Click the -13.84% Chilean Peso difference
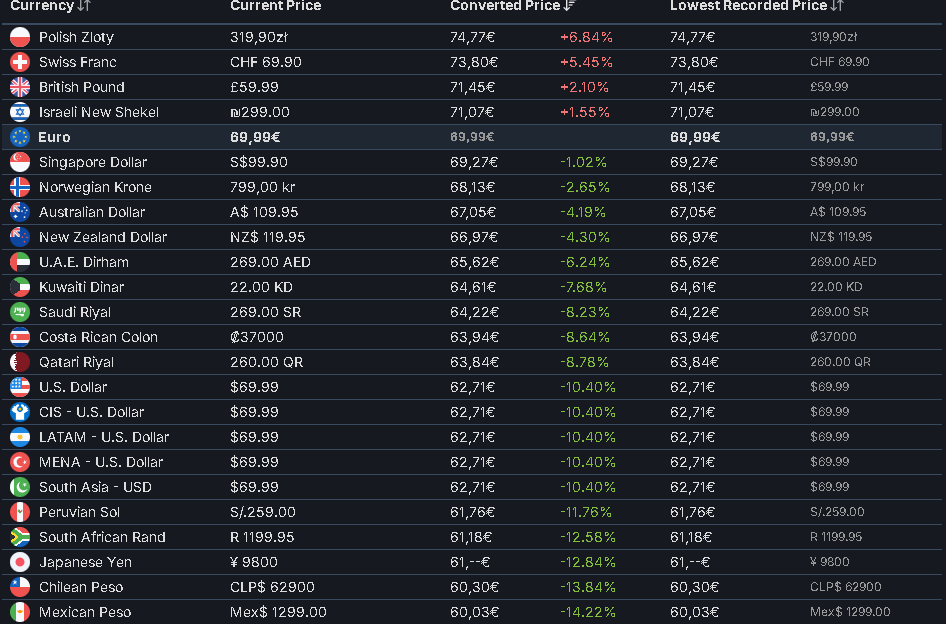Image resolution: width=946 pixels, height=624 pixels. [587, 587]
